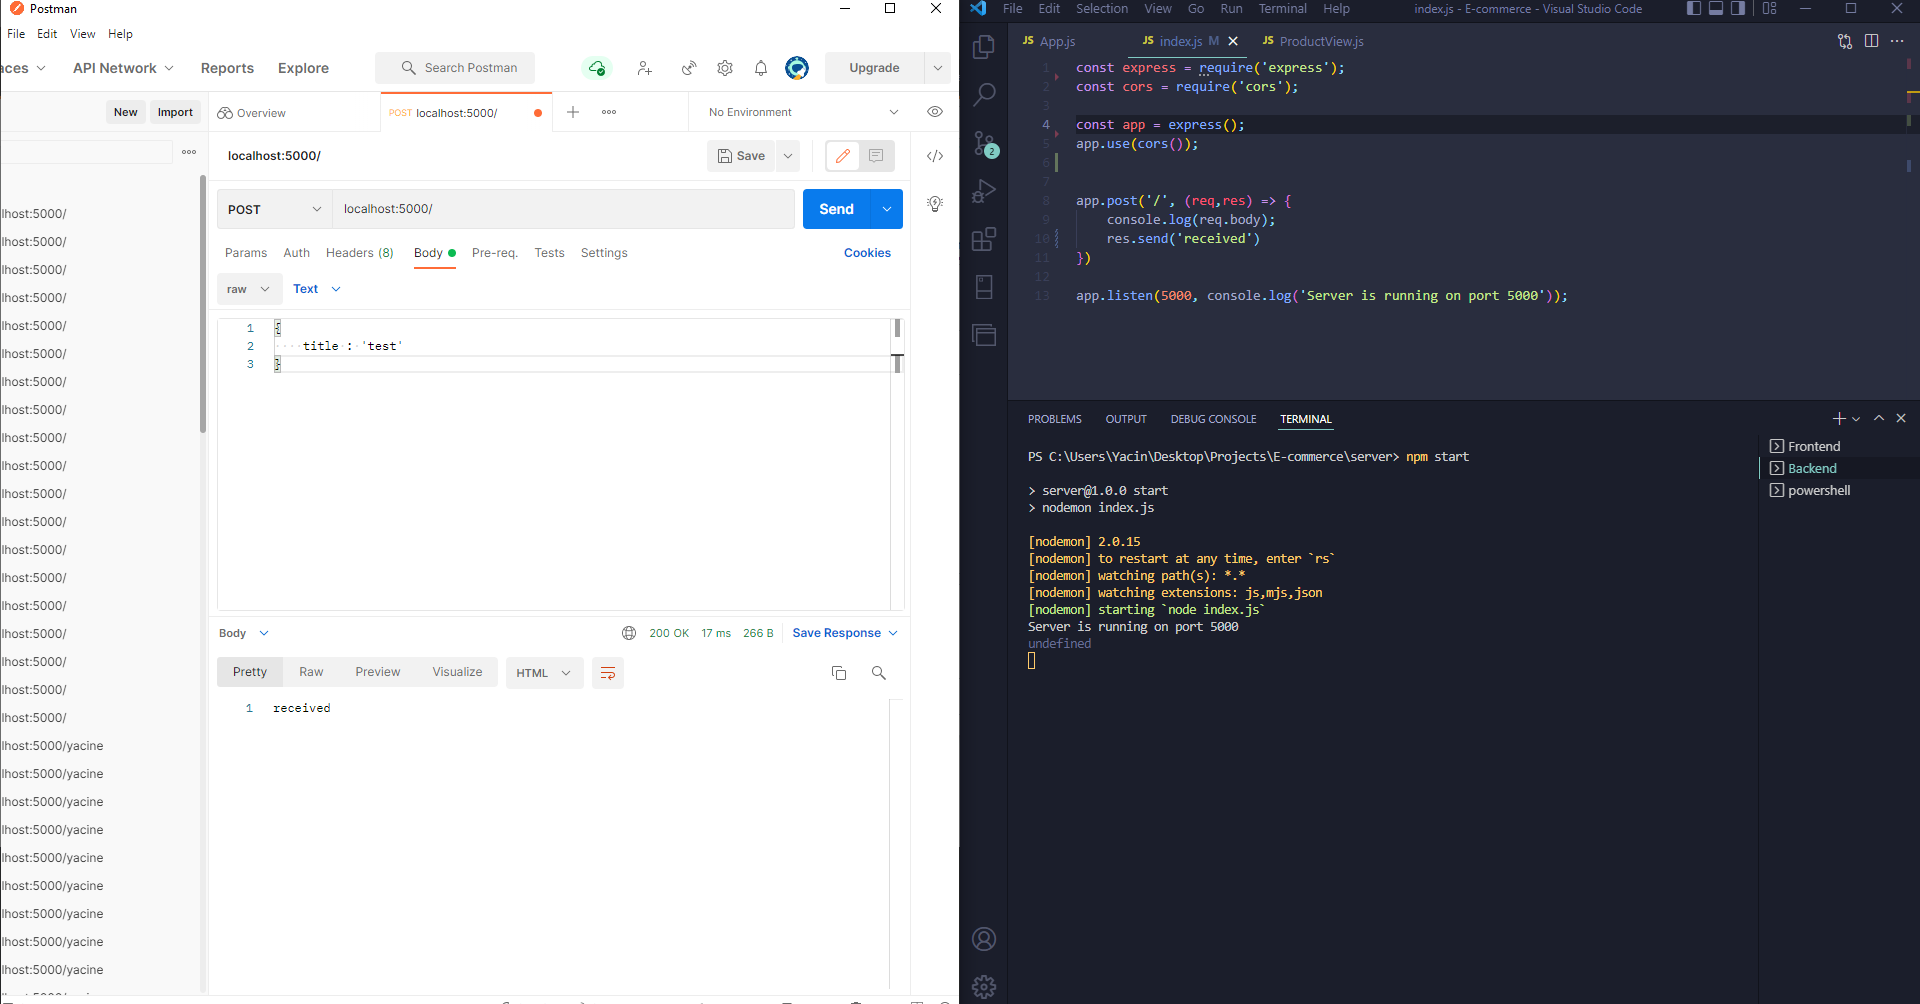The width and height of the screenshot is (1920, 1004).
Task: Expand Send button dropdown arrow
Action: (887, 209)
